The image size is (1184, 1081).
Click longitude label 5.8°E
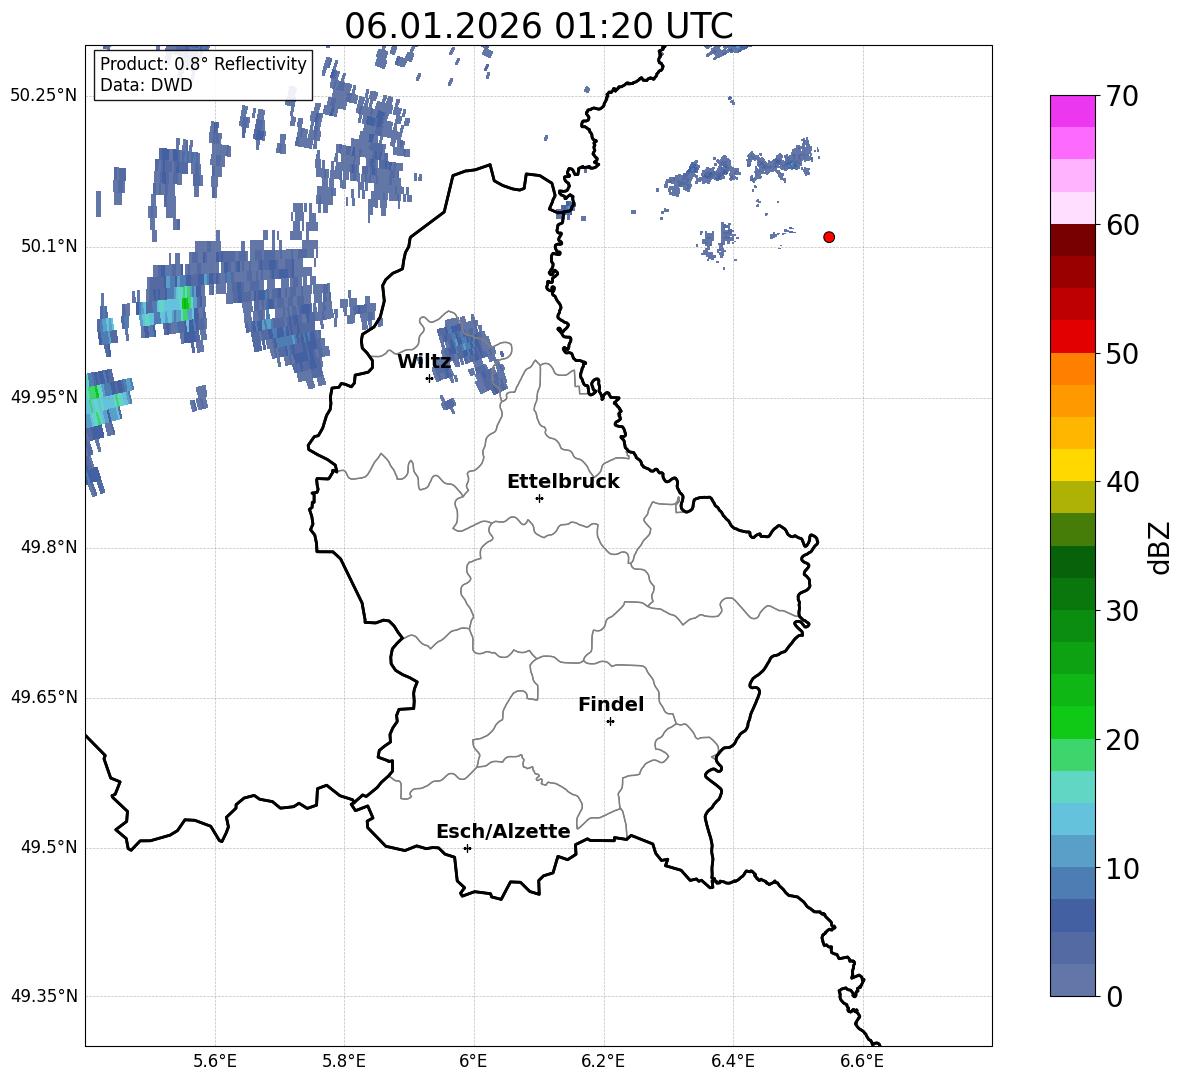pos(344,1061)
